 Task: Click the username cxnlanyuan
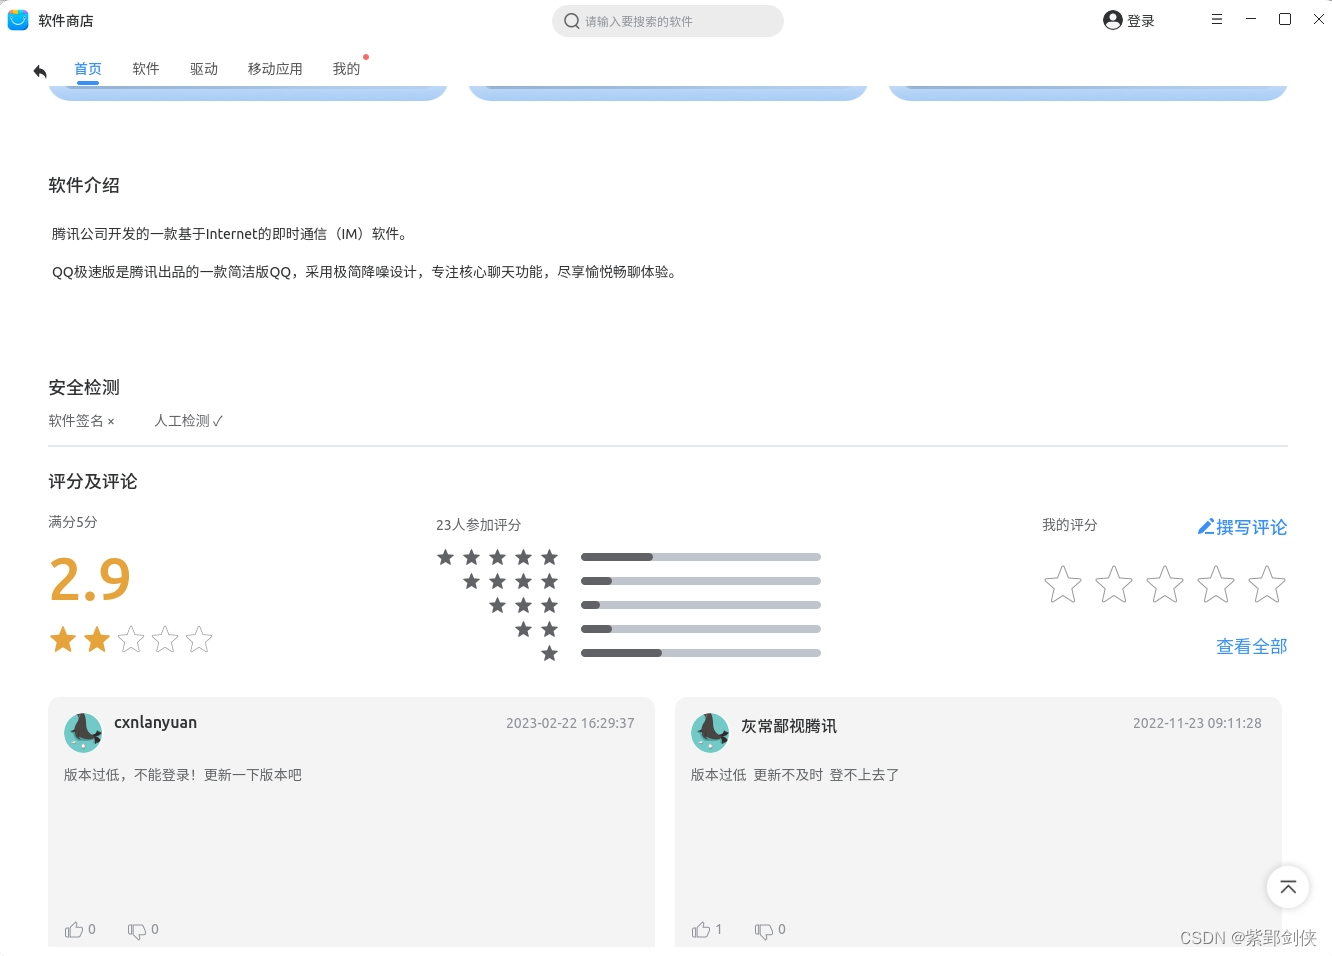click(155, 723)
